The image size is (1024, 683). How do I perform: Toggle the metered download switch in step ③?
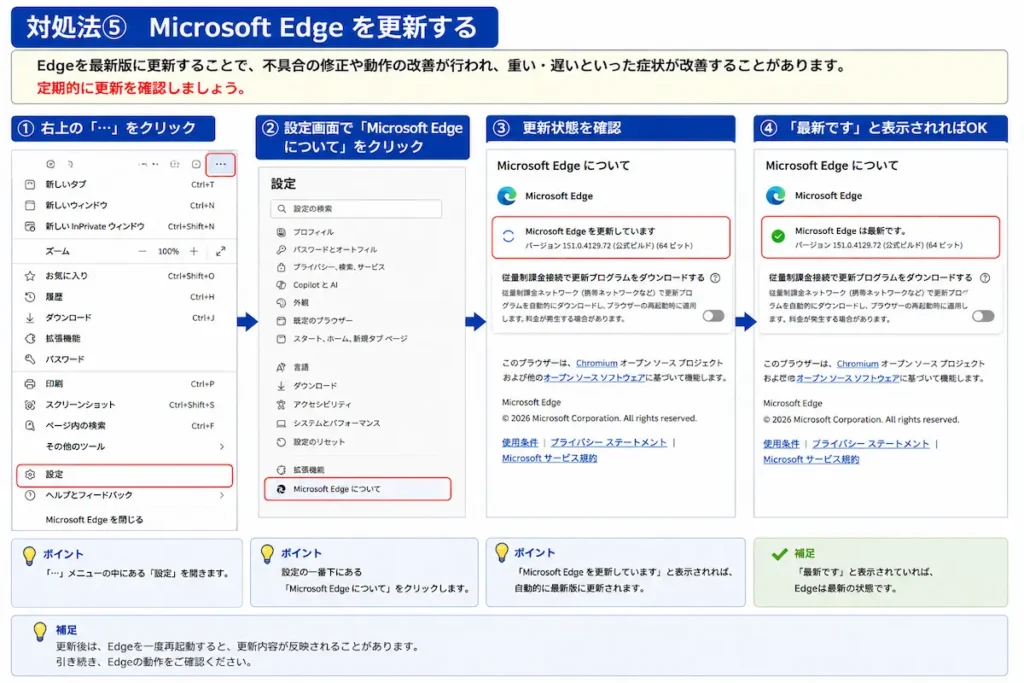pos(713,316)
